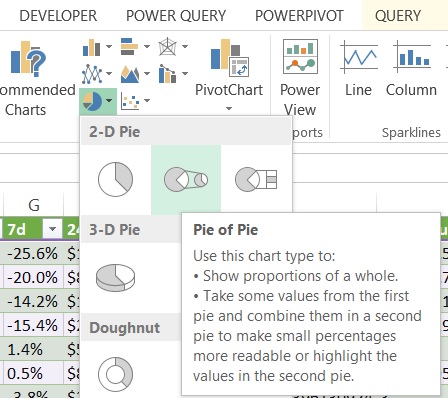Expand the column chart dropdown arrow
Viewport: 448px width, 398px height.
109,47
